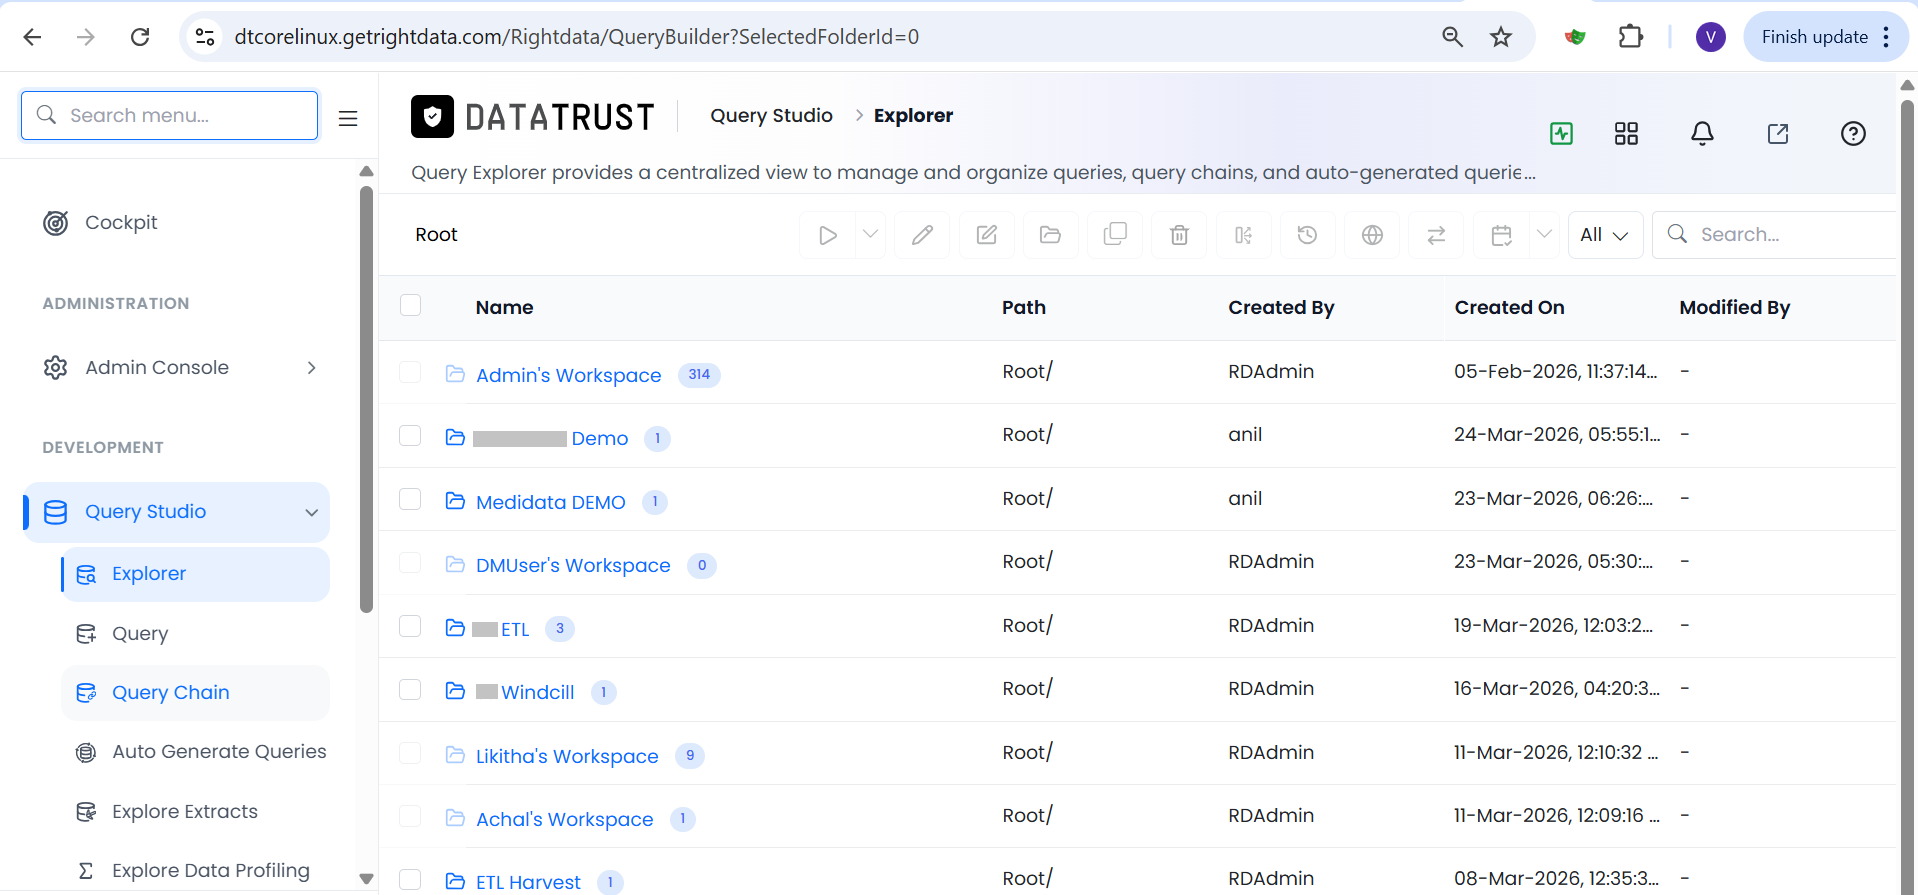Check the Windcill row checkbox
This screenshot has width=1918, height=895.
tap(410, 689)
